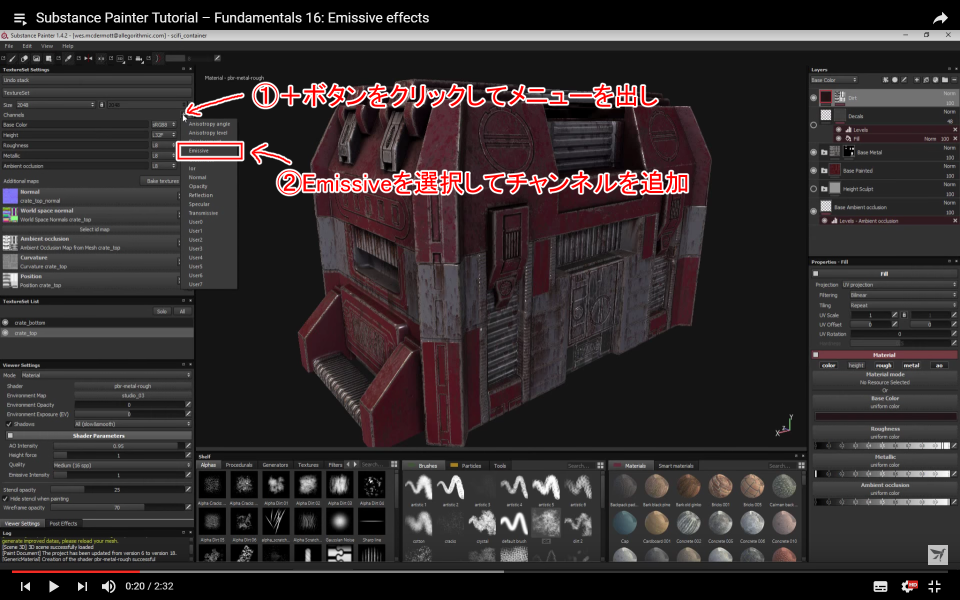The width and height of the screenshot is (960, 600).
Task: Select Opacity from channel menu
Action: click(x=198, y=186)
